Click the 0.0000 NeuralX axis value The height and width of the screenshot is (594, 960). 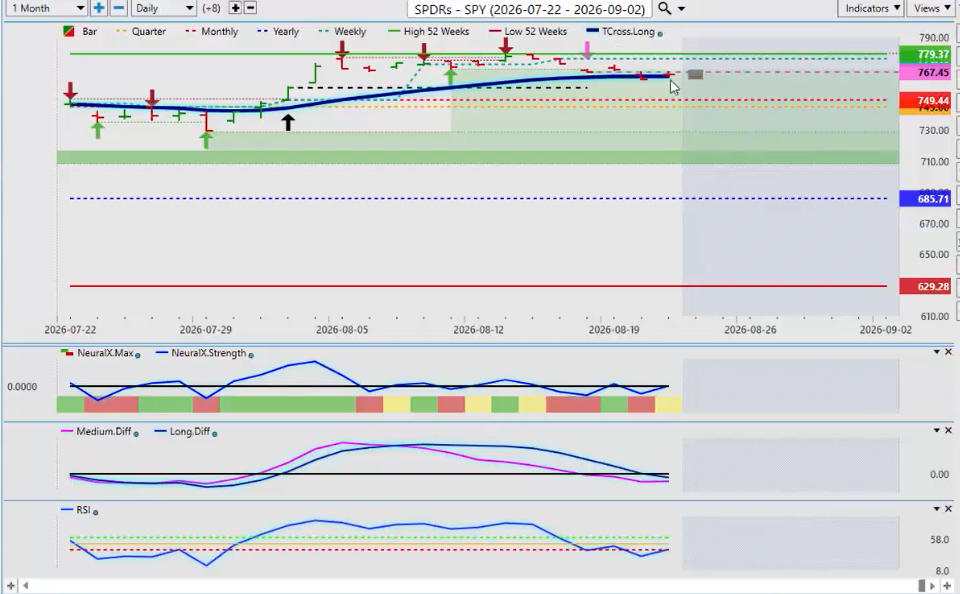pos(22,386)
